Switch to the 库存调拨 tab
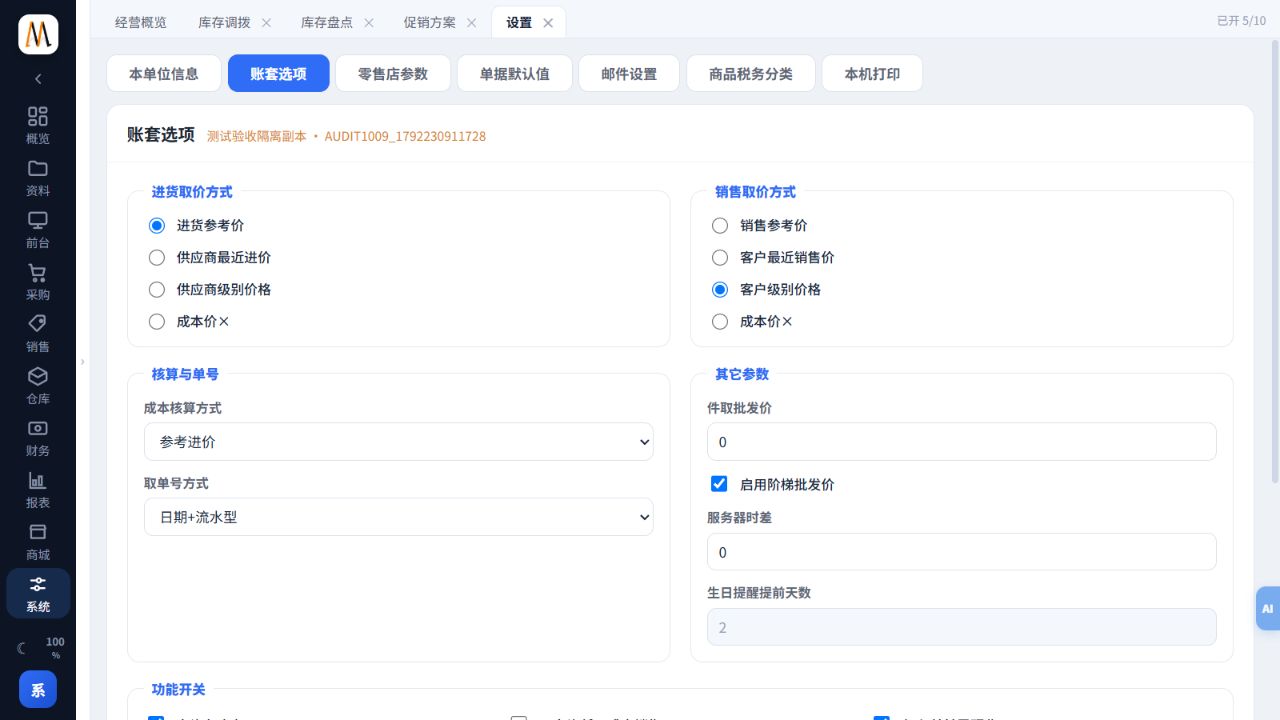 (x=224, y=22)
